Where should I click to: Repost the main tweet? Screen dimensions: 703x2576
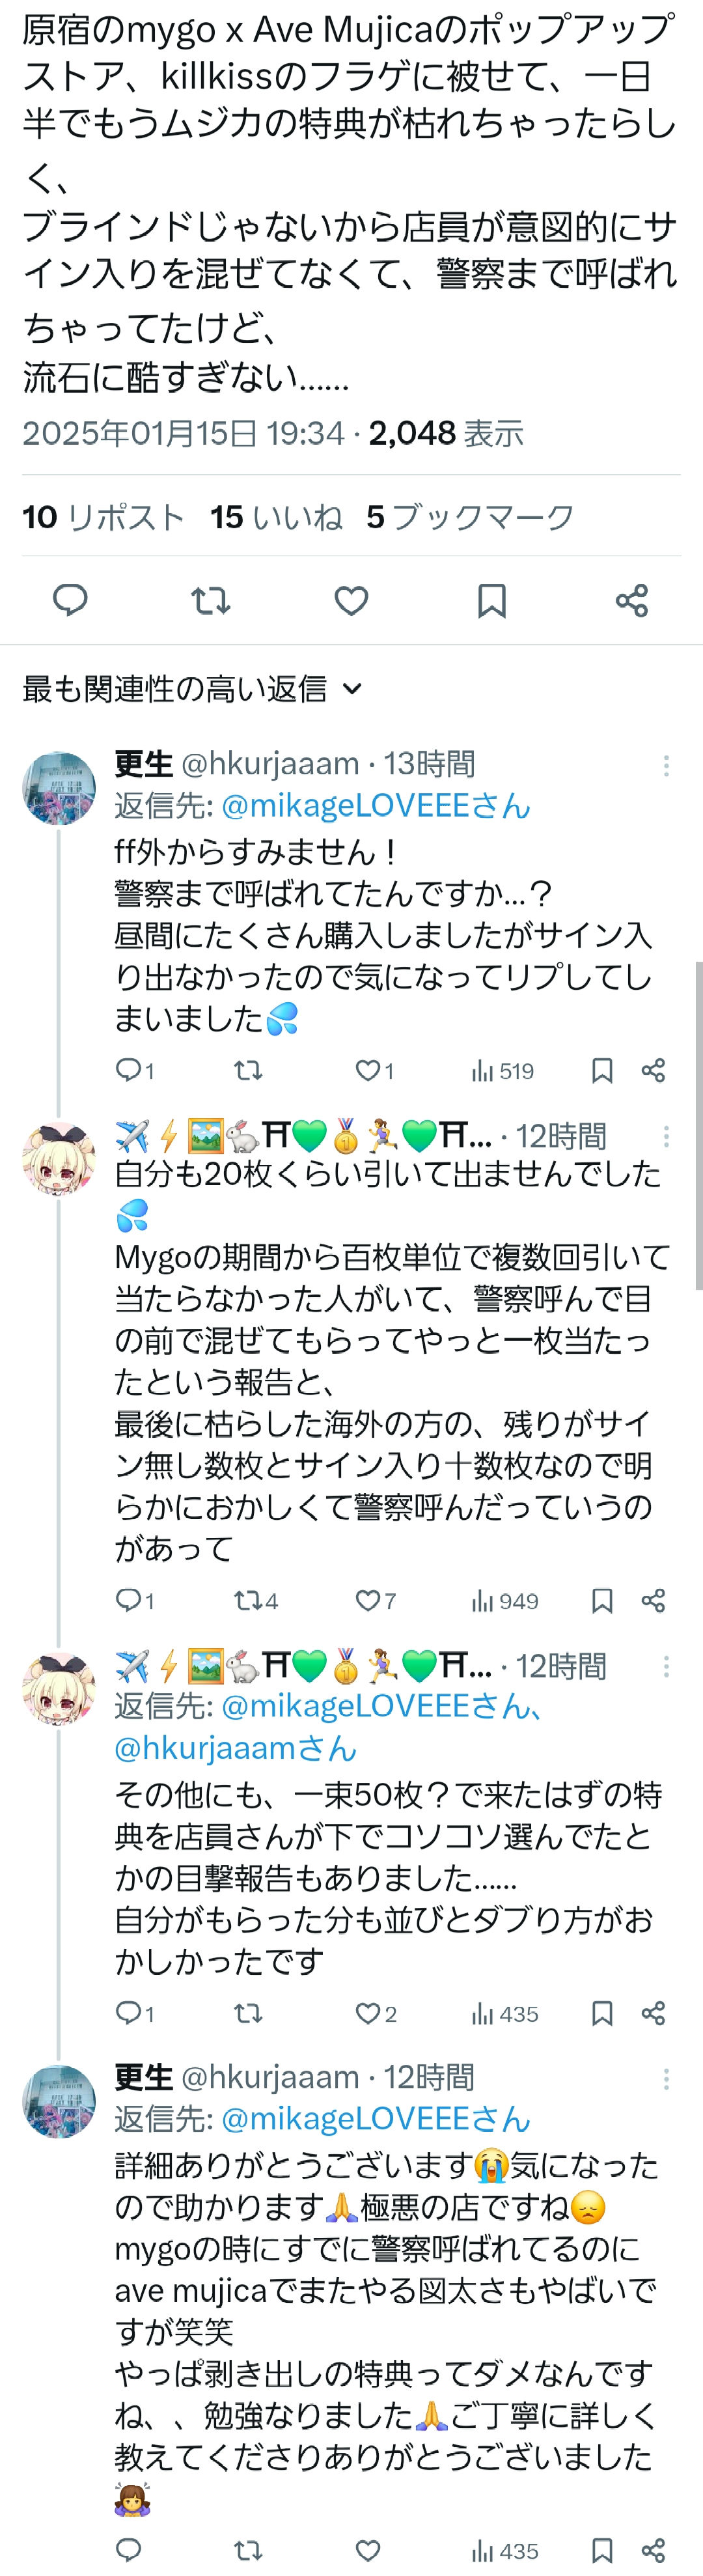(210, 600)
